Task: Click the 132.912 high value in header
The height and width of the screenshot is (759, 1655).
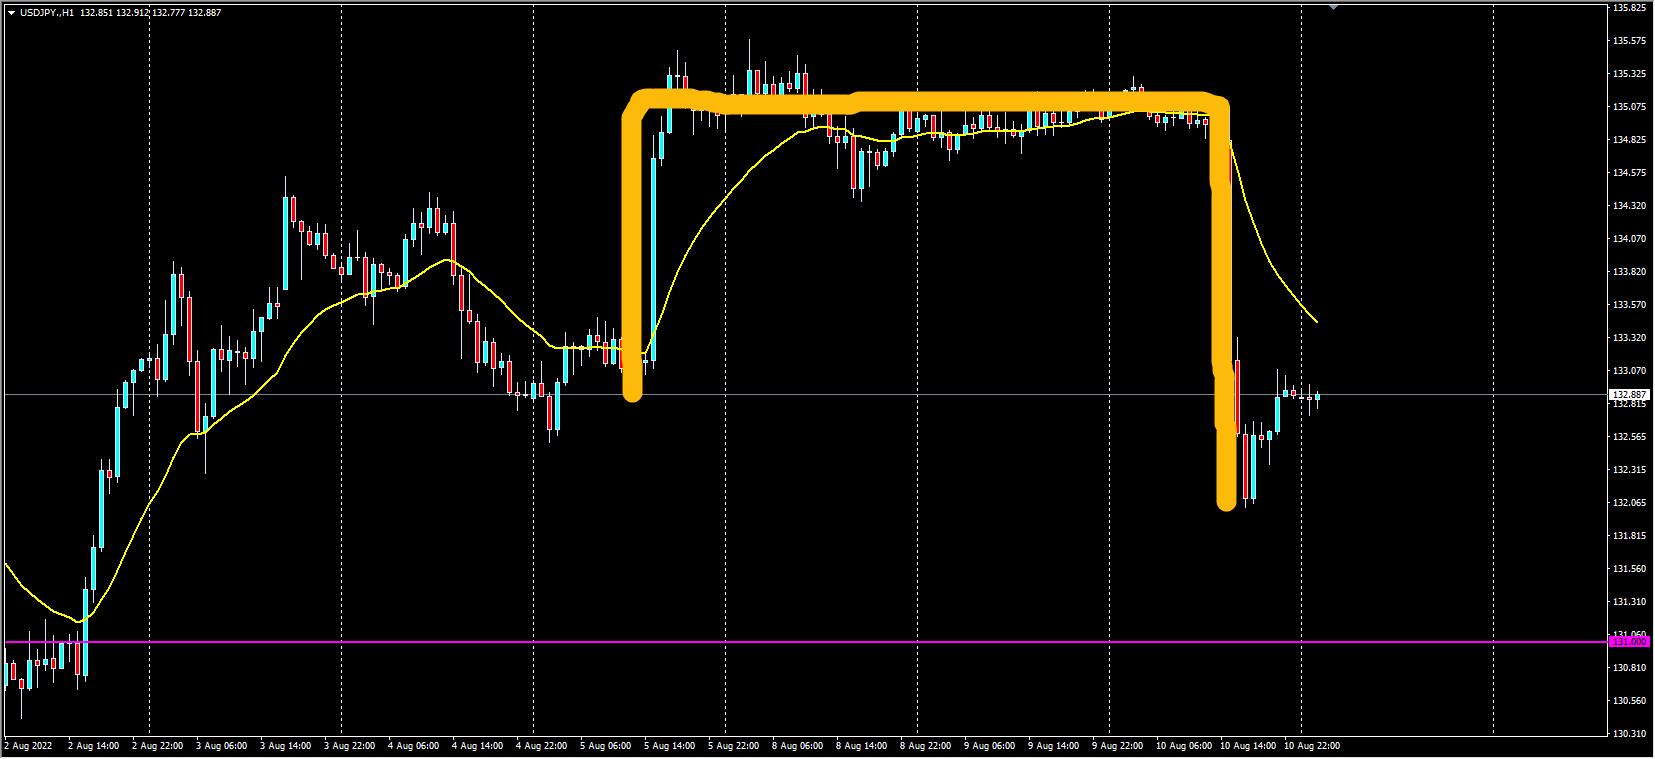Action: 133,13
